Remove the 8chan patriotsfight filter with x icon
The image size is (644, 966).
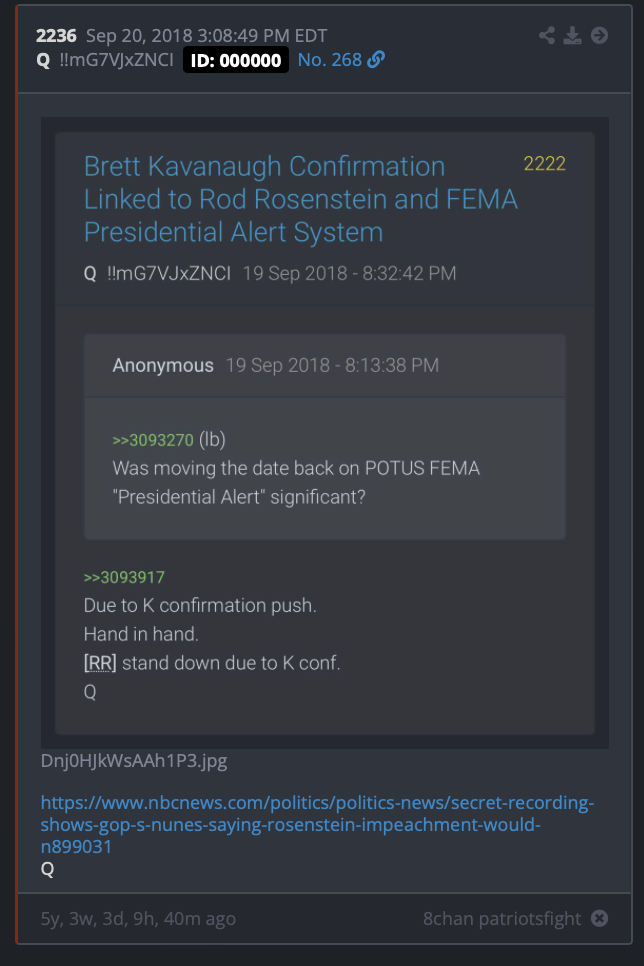point(599,918)
